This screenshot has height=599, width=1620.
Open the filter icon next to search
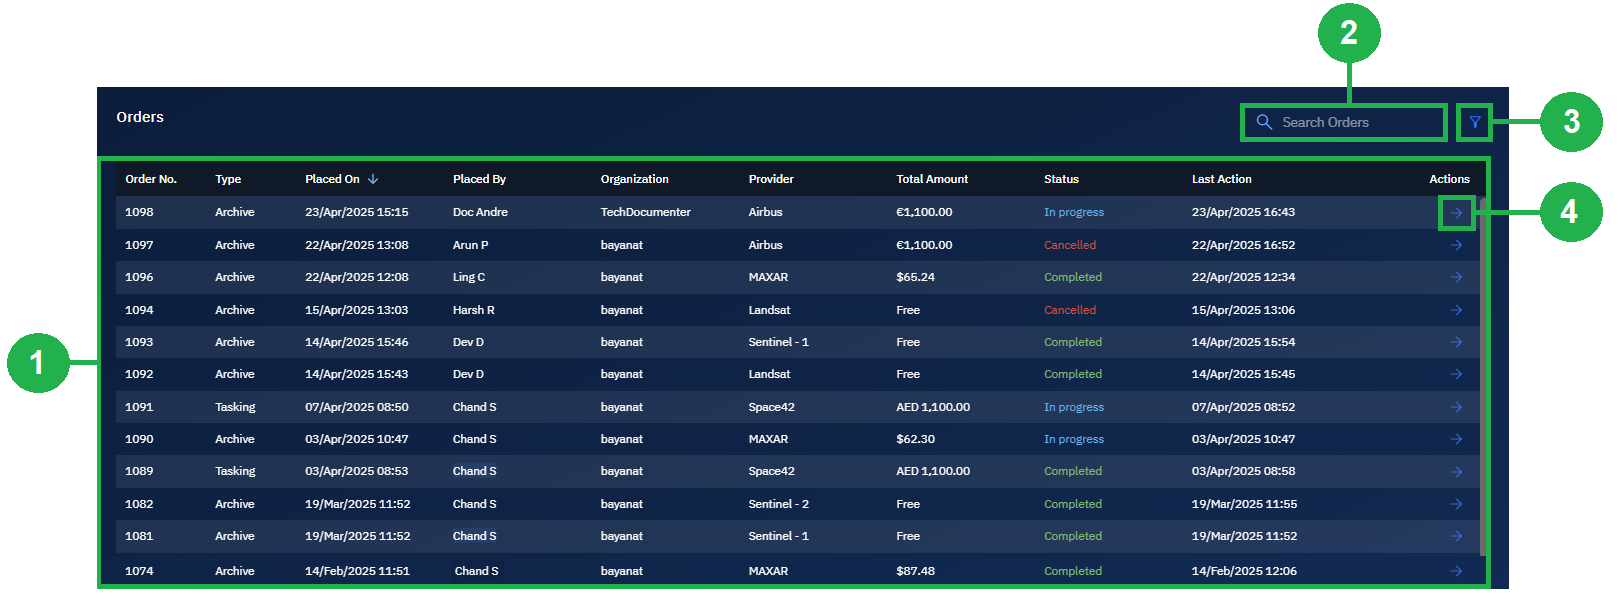[1474, 122]
